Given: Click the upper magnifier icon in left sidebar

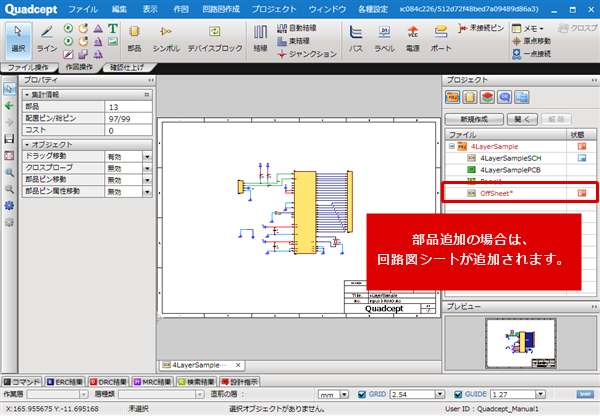Looking at the screenshot, I should pos(9,172).
